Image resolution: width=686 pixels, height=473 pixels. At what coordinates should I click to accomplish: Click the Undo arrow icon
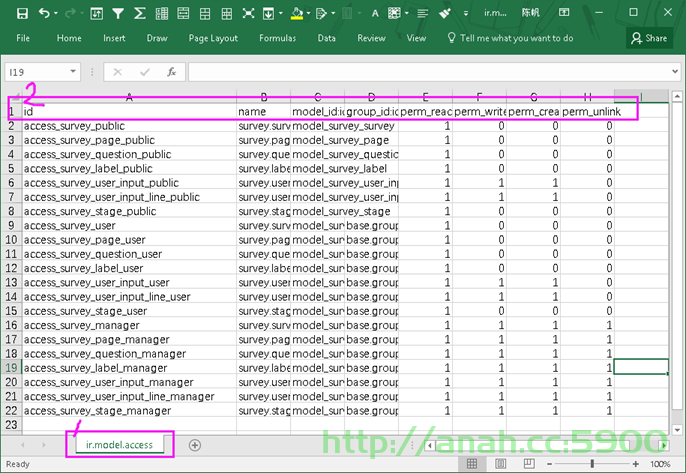click(44, 13)
